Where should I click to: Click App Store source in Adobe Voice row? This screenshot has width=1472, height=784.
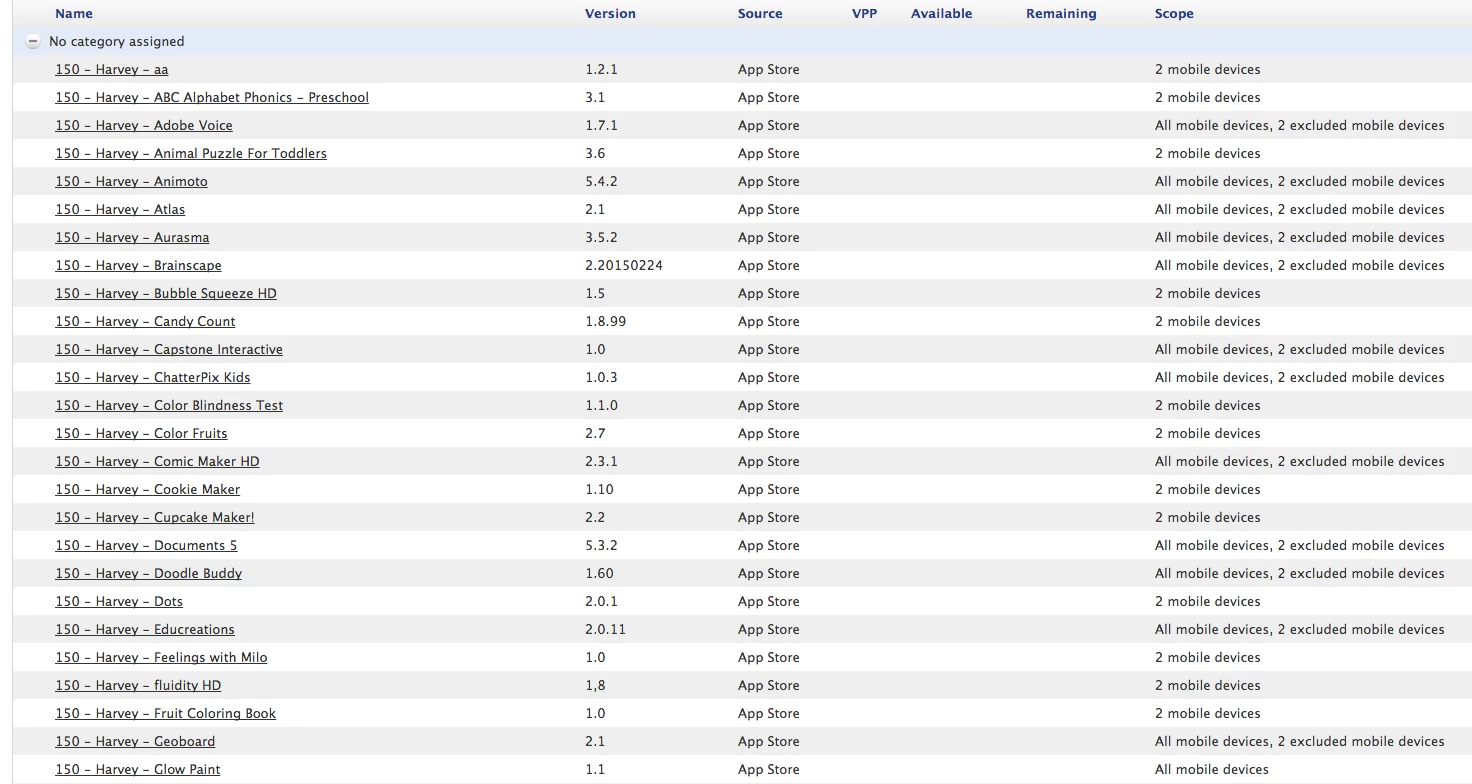pos(769,126)
